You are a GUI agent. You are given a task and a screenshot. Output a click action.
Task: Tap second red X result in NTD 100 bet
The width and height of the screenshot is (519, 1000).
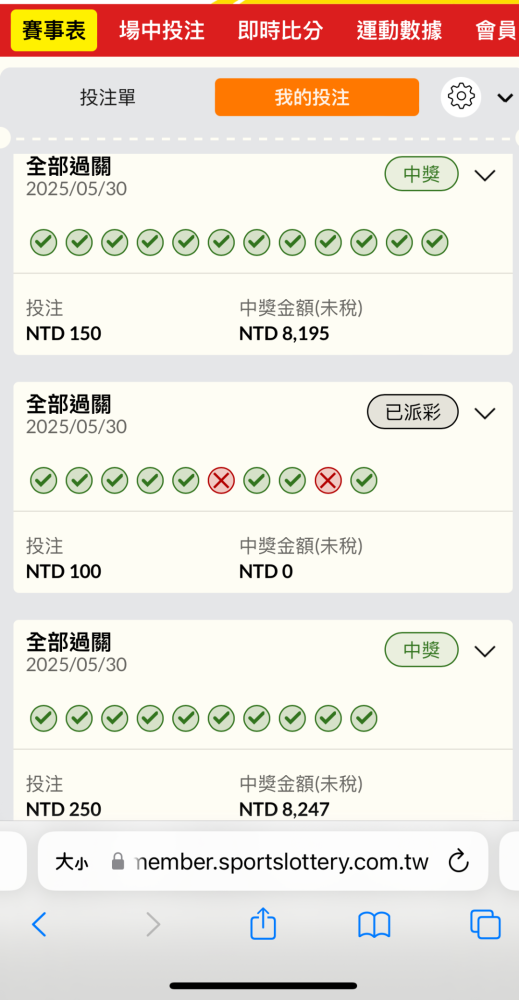coord(328,481)
